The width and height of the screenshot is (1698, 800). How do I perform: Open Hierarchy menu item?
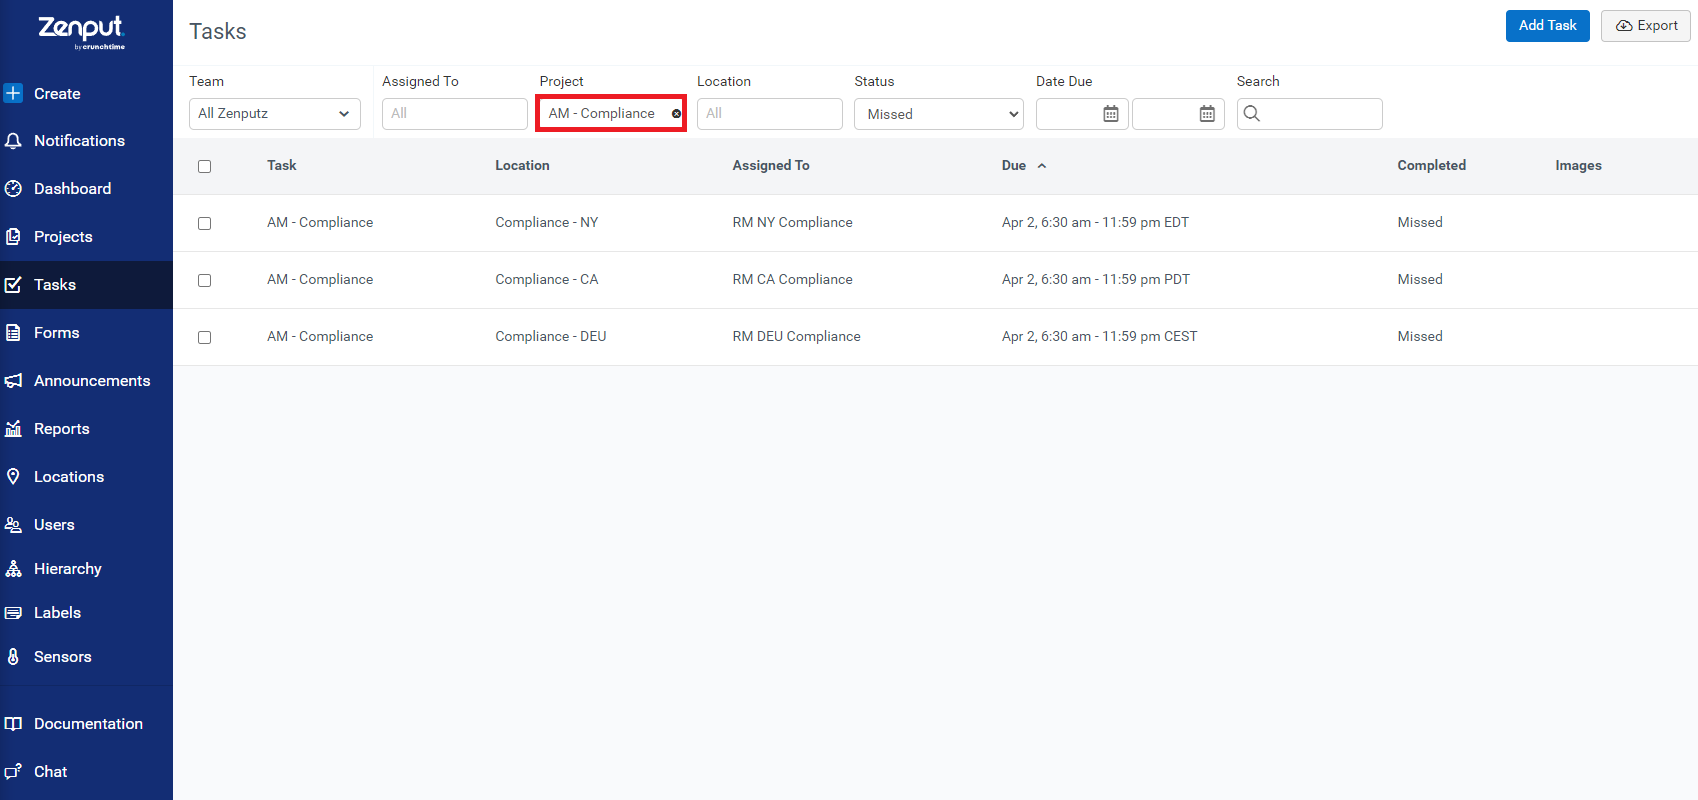pyautogui.click(x=68, y=569)
